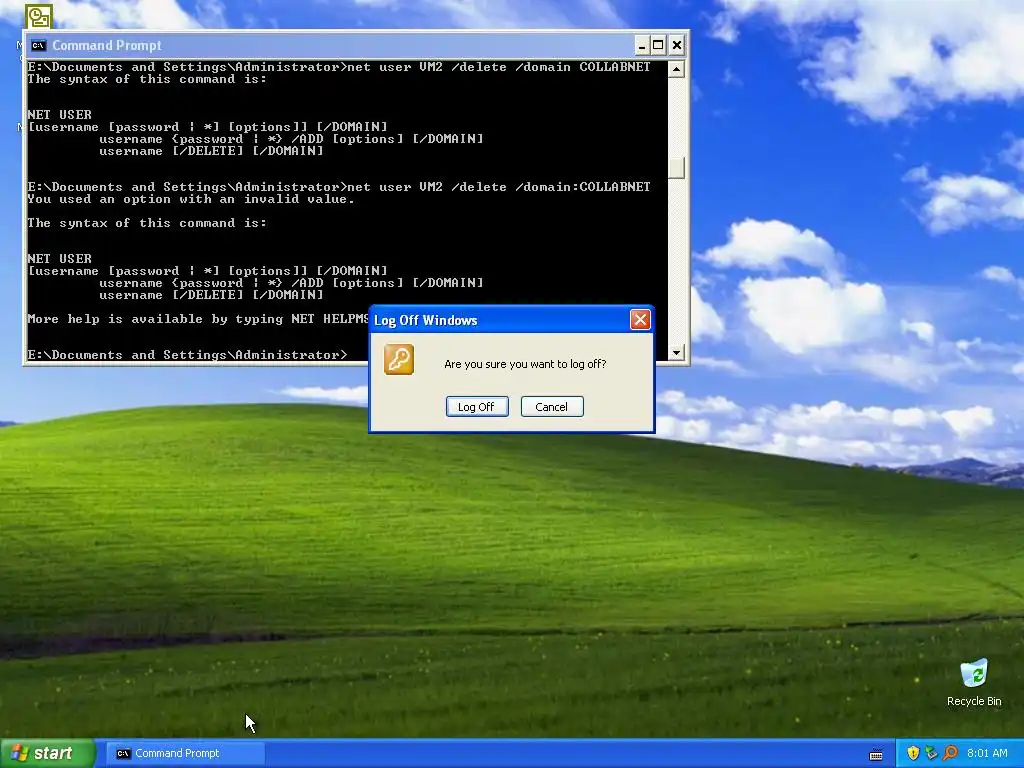Click the 8:01 AM taskbar clock
This screenshot has width=1024, height=768.
pyautogui.click(x=987, y=753)
